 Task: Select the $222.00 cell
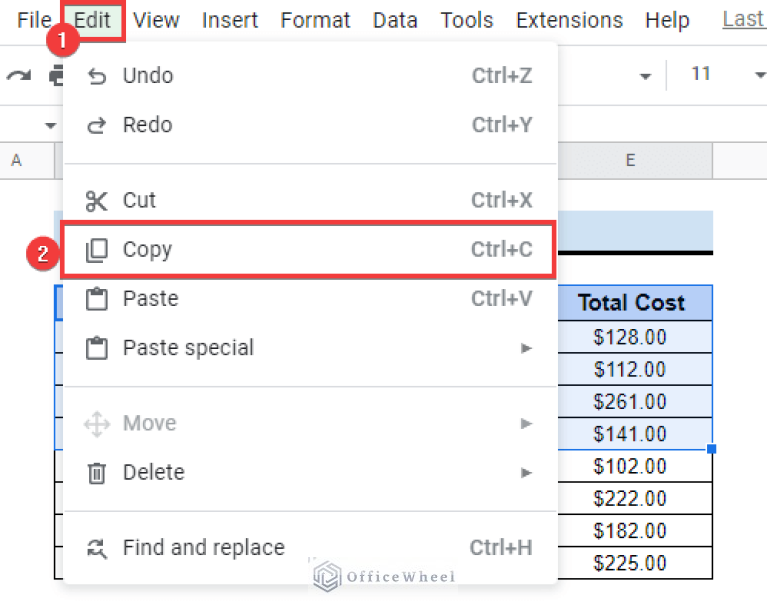tap(634, 499)
